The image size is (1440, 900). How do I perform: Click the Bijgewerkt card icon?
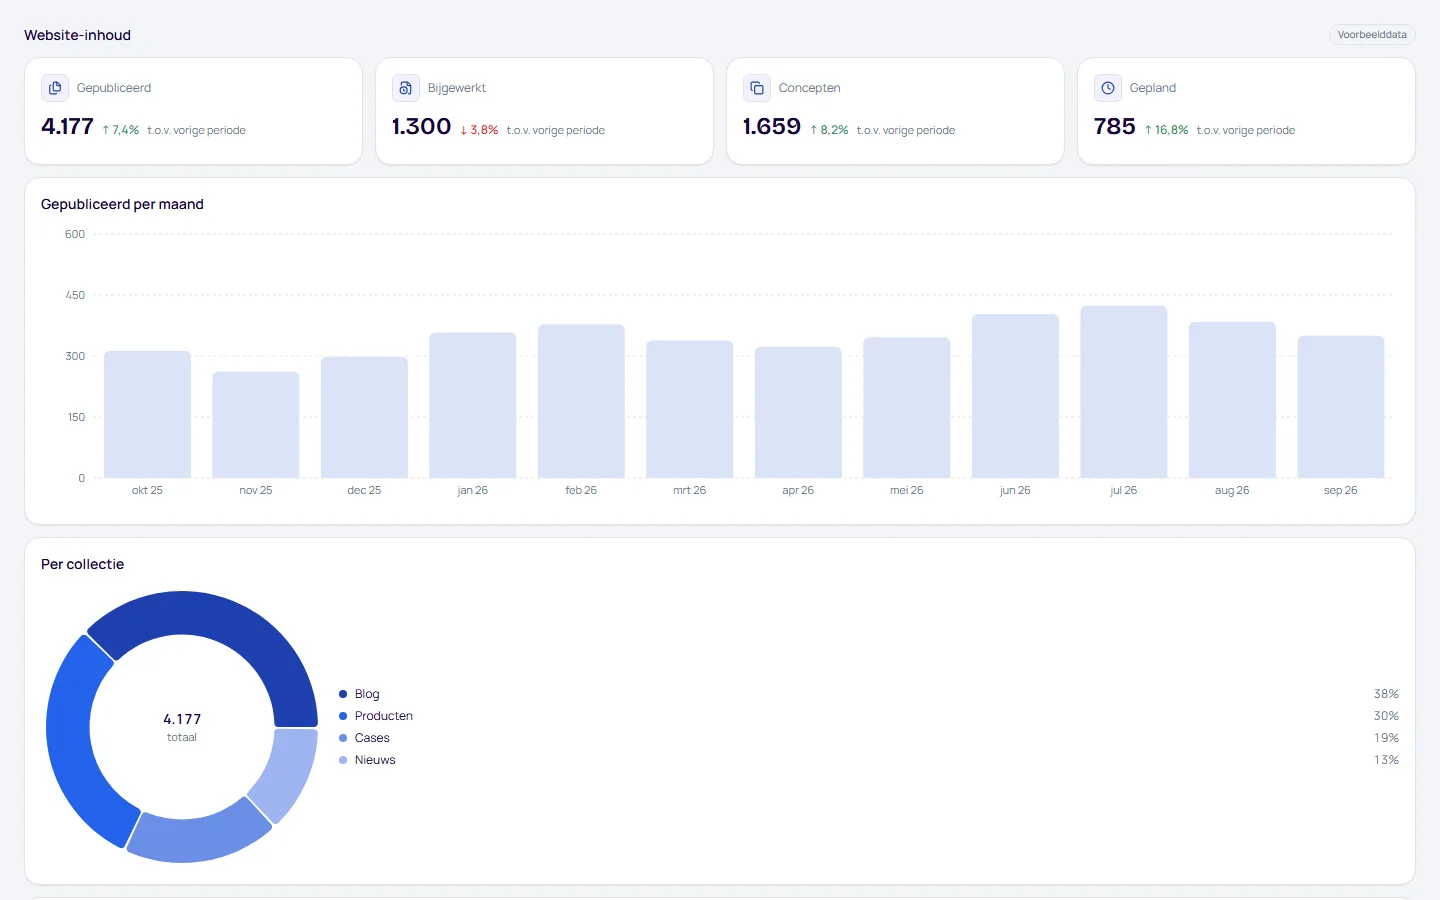pyautogui.click(x=406, y=88)
